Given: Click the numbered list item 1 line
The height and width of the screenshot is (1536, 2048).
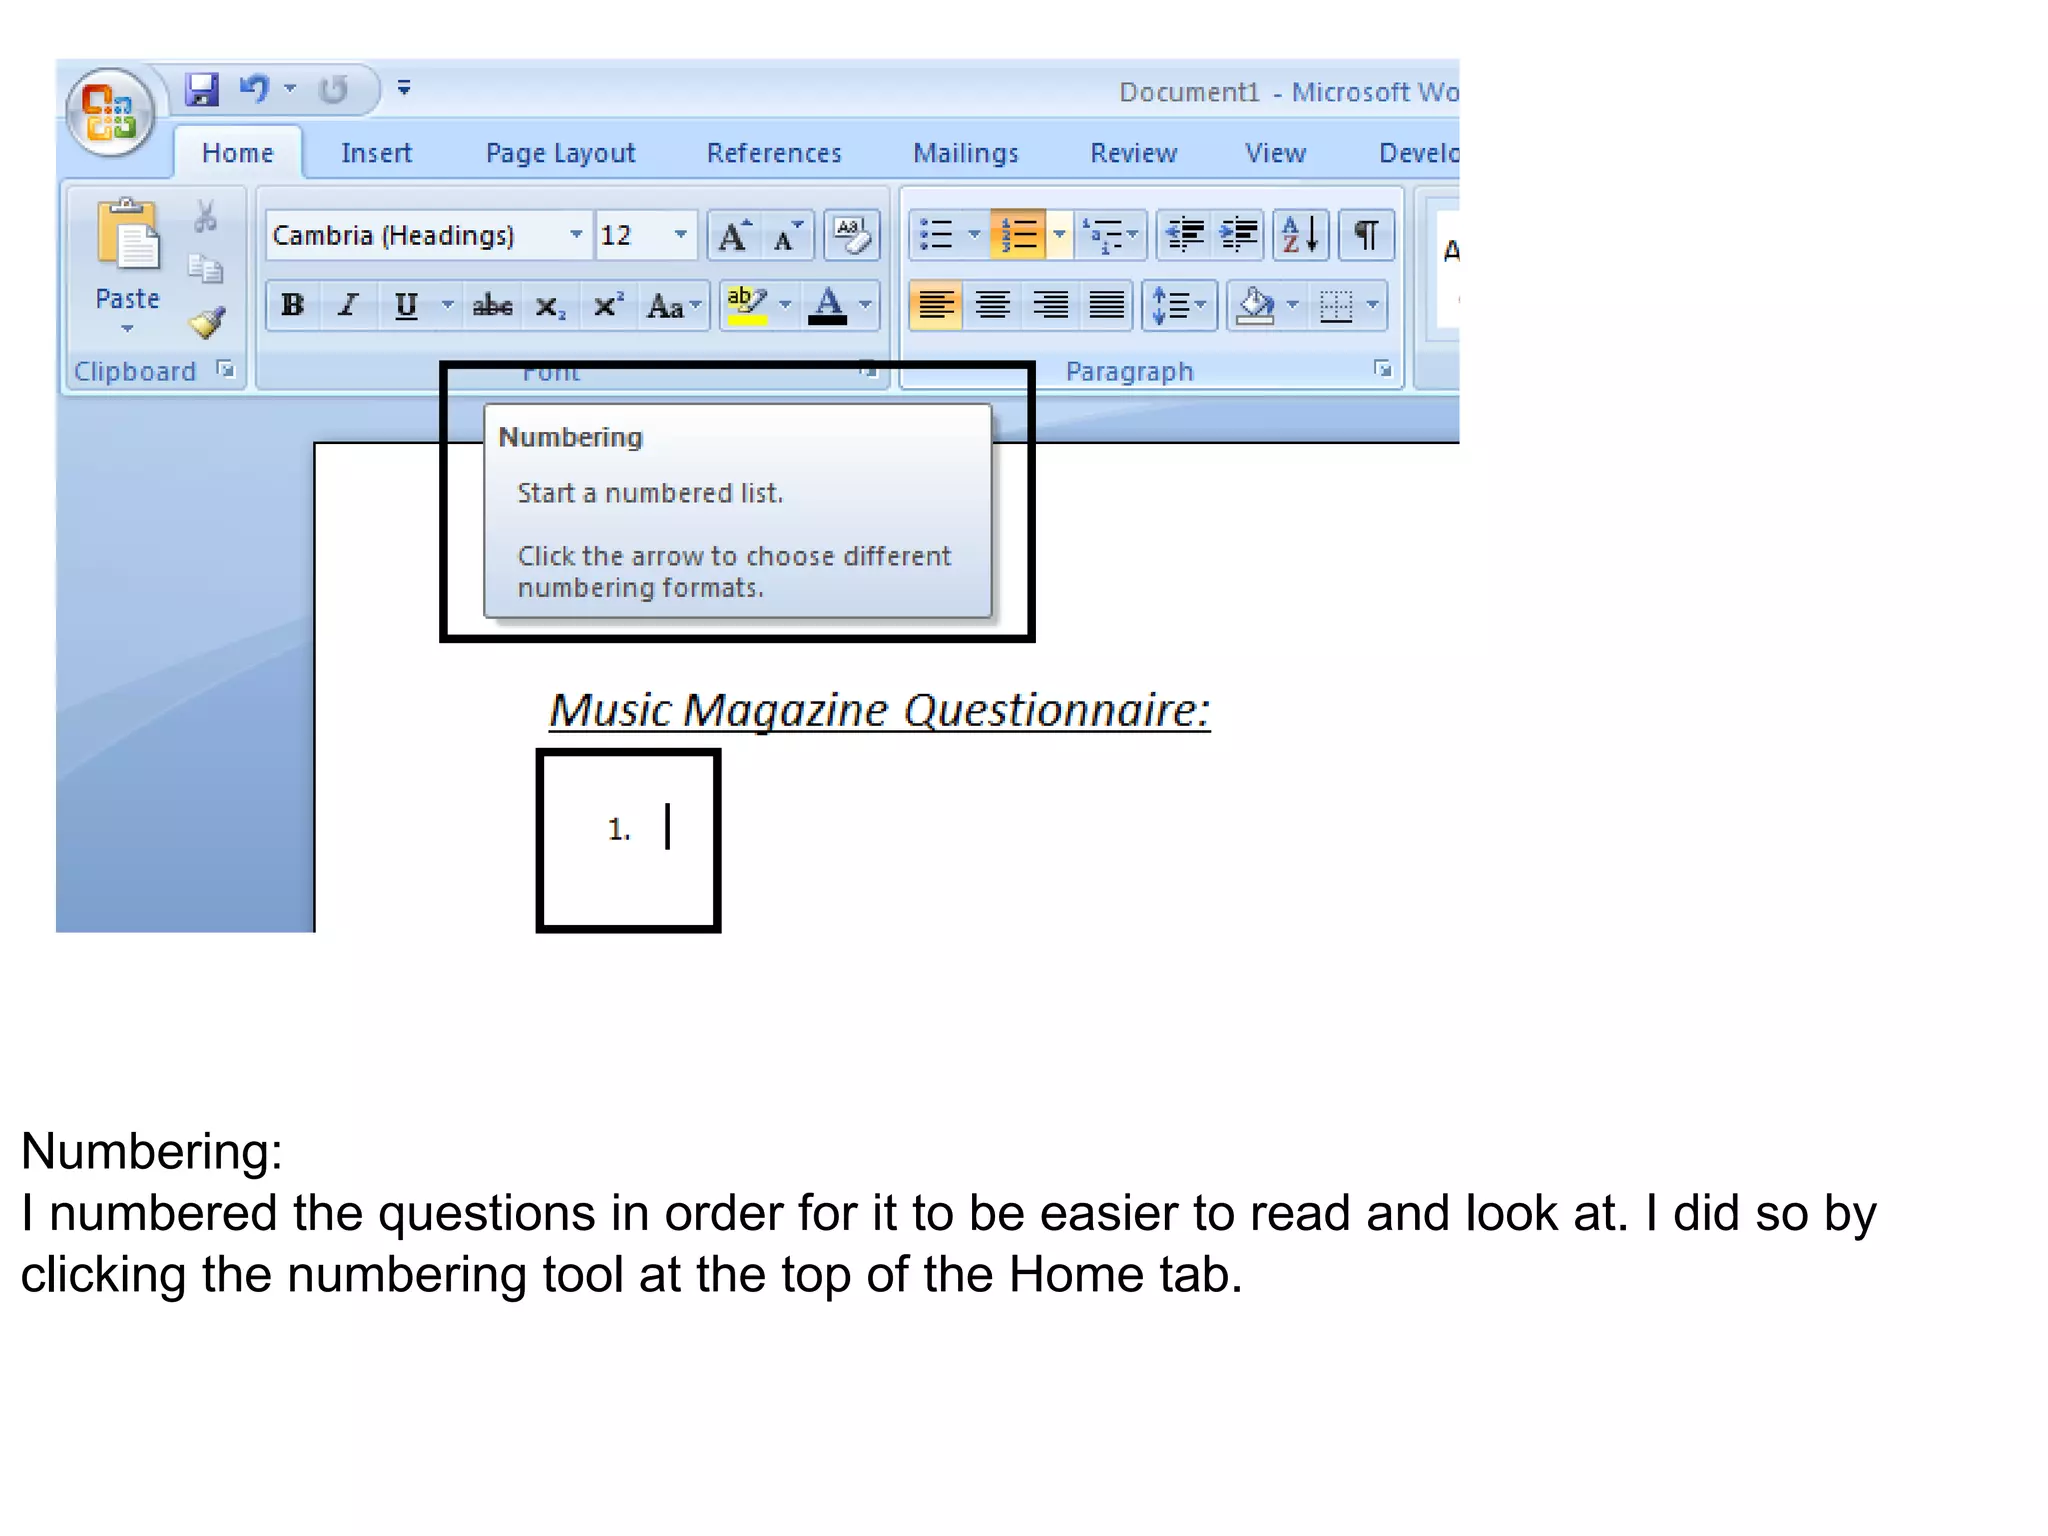Looking at the screenshot, I should pyautogui.click(x=640, y=829).
